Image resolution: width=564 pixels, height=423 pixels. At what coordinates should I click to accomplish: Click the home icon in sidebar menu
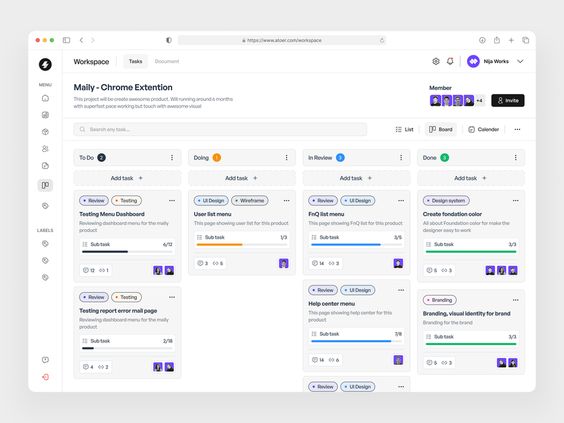45,98
